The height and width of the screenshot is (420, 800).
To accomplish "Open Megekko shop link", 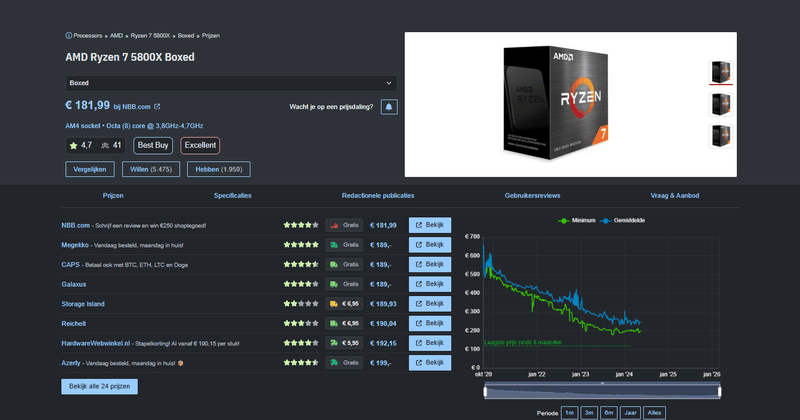I will [75, 245].
